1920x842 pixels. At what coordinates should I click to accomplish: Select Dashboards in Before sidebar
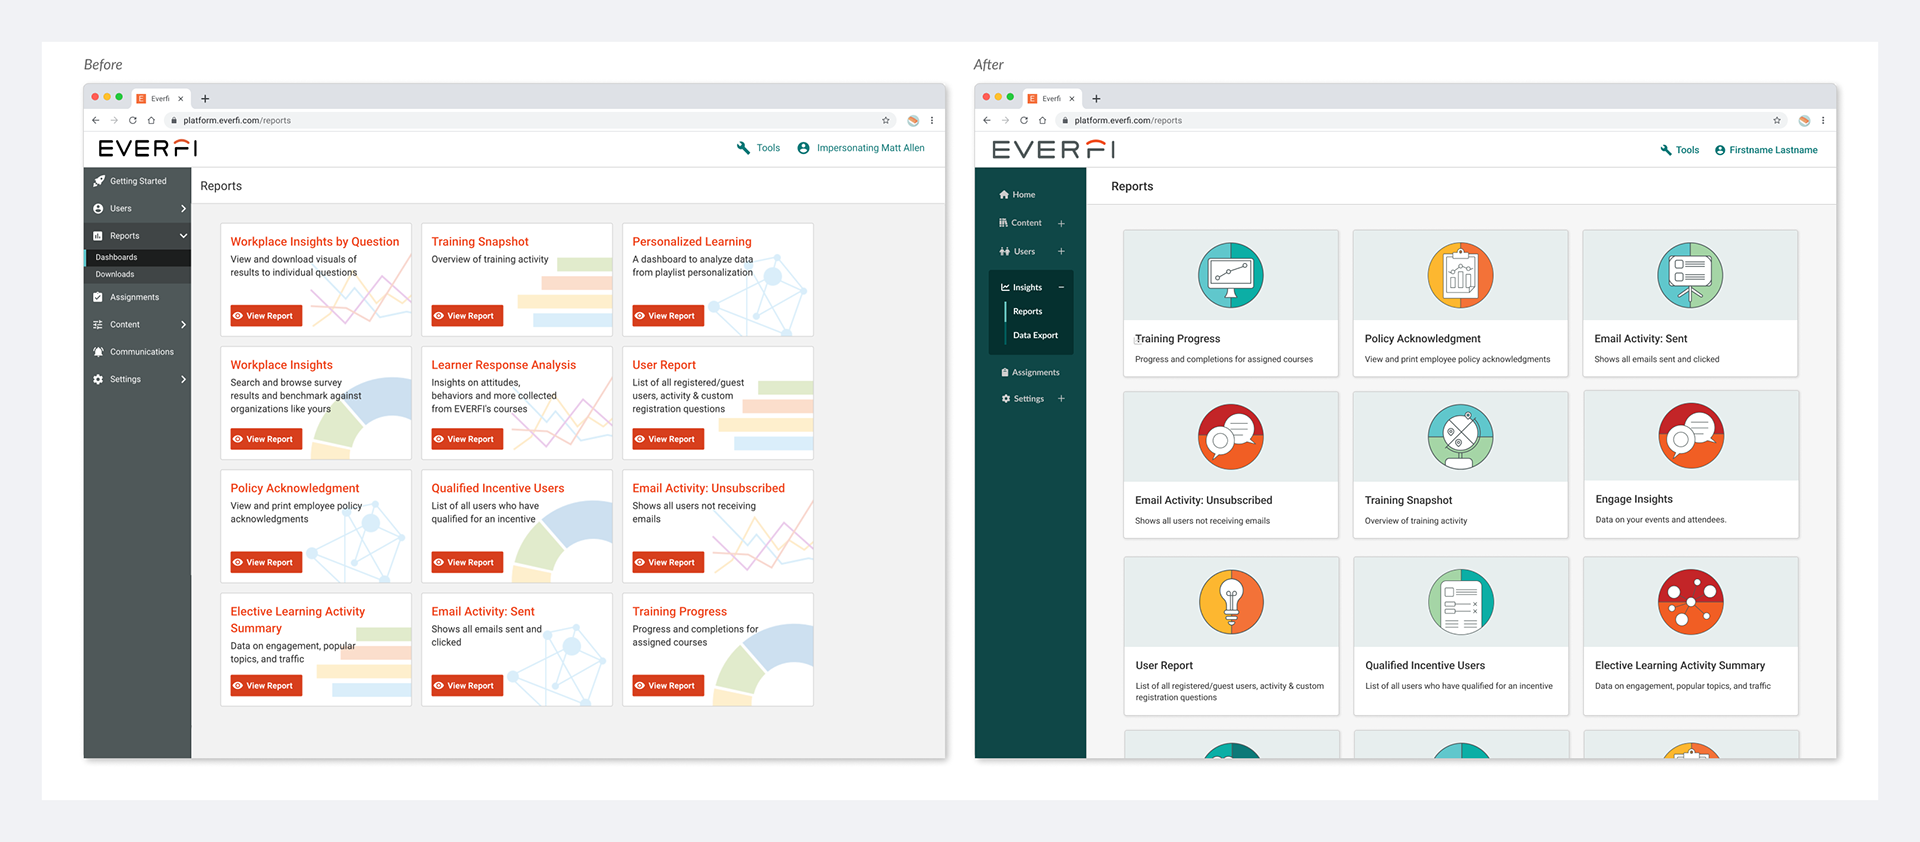(137, 257)
